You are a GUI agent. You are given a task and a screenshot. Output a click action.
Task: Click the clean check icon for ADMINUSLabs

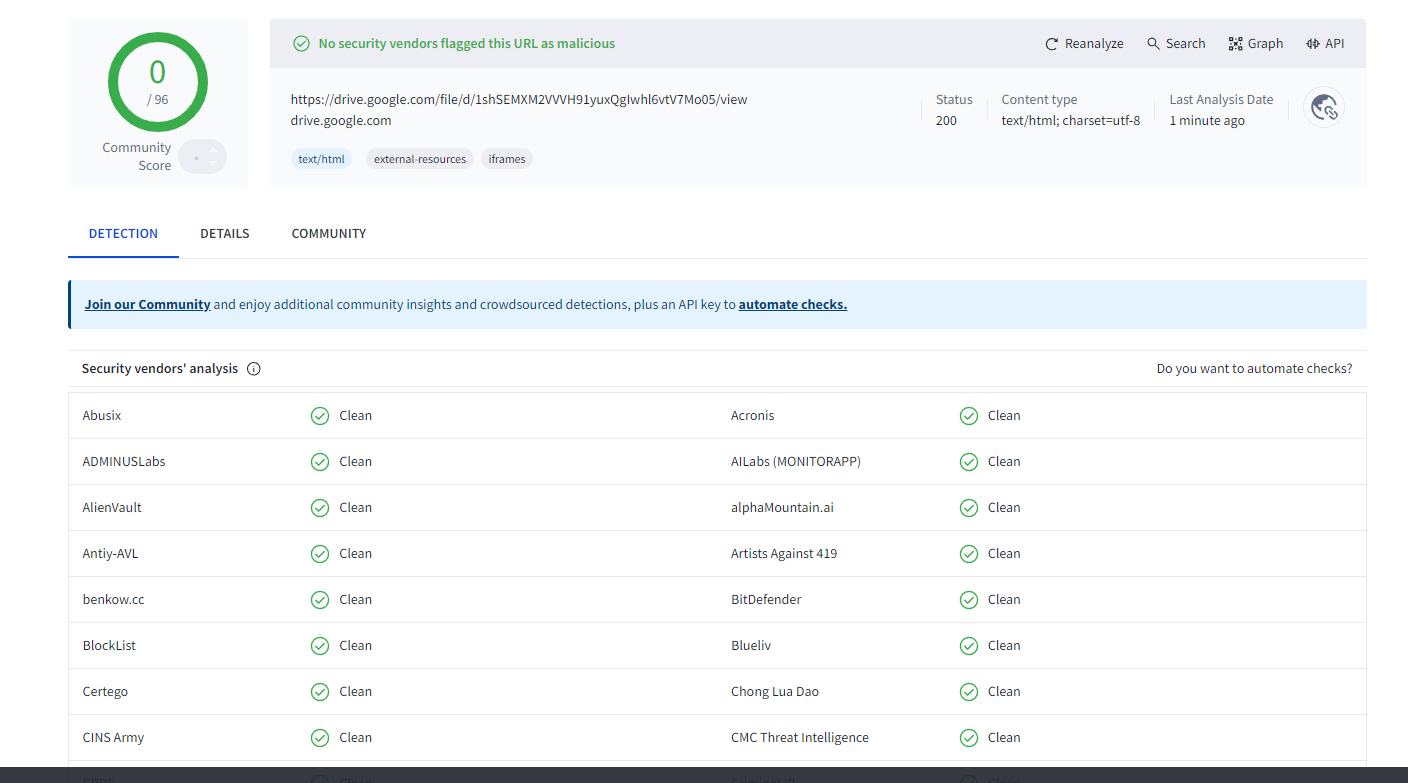pyautogui.click(x=320, y=462)
